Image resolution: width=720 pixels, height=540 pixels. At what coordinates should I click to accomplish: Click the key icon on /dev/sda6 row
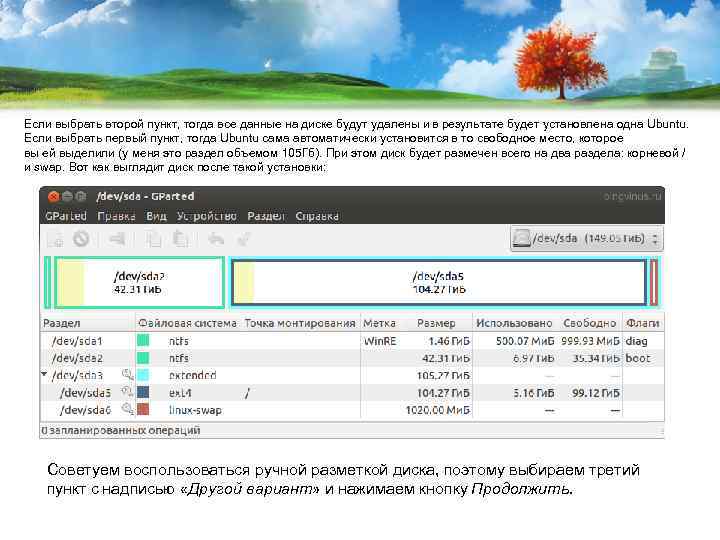[127, 409]
